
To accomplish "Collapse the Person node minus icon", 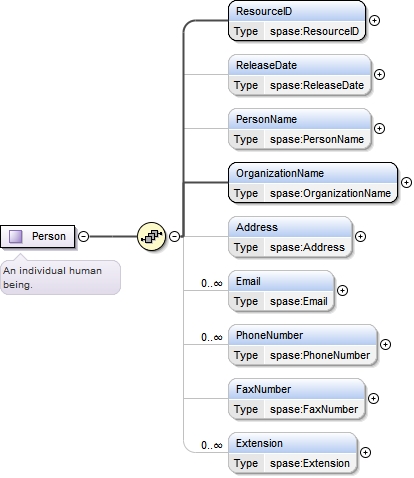I will tap(83, 237).
